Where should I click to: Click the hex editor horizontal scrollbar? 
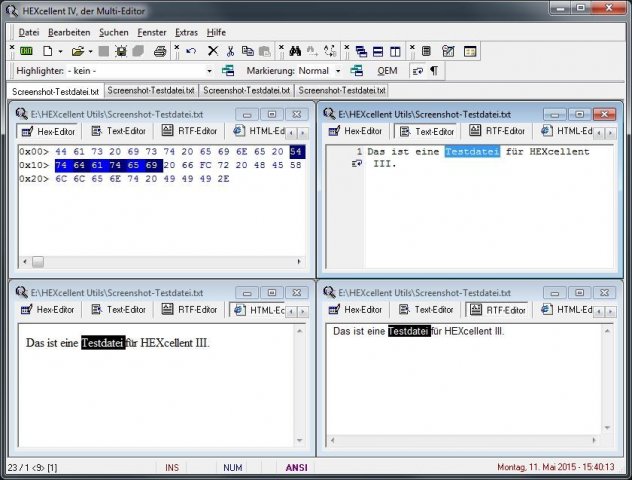160,262
